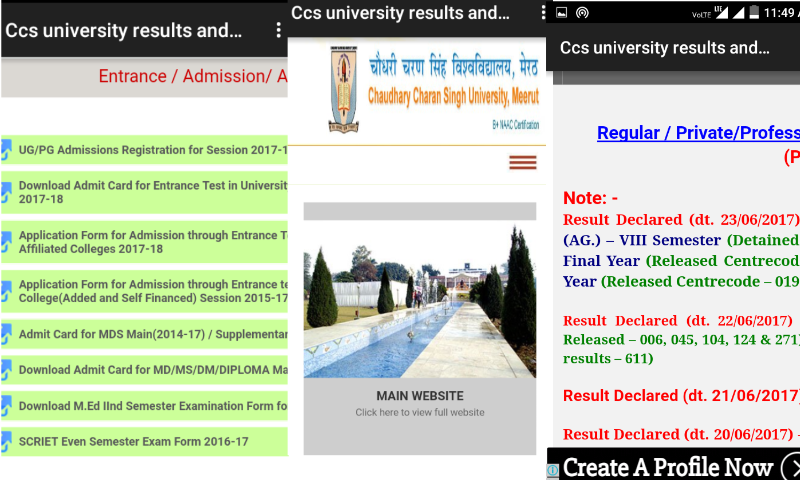Open Download Admit Card for MD/MS/DM/DIPLOMA link
800x480 pixels.
point(144,370)
